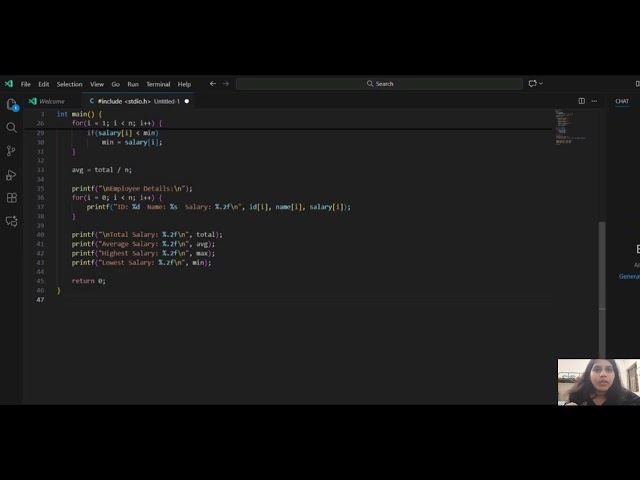Open the Source Control view
Viewport: 640px width, 480px height.
coord(11,151)
